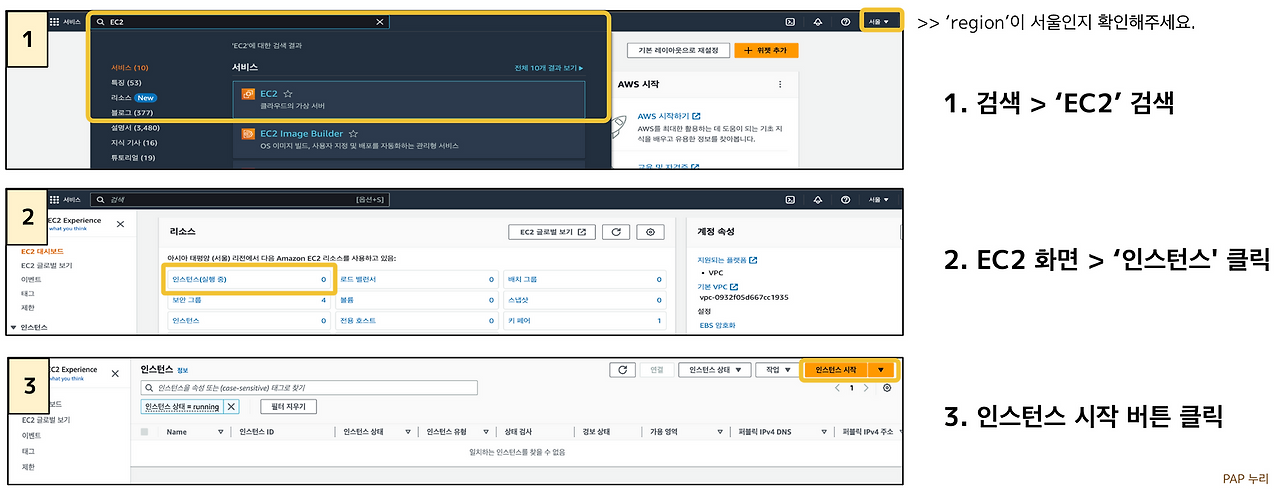Open 서울 region dropdown in second screenshot
The width and height of the screenshot is (1280, 494).
(879, 200)
